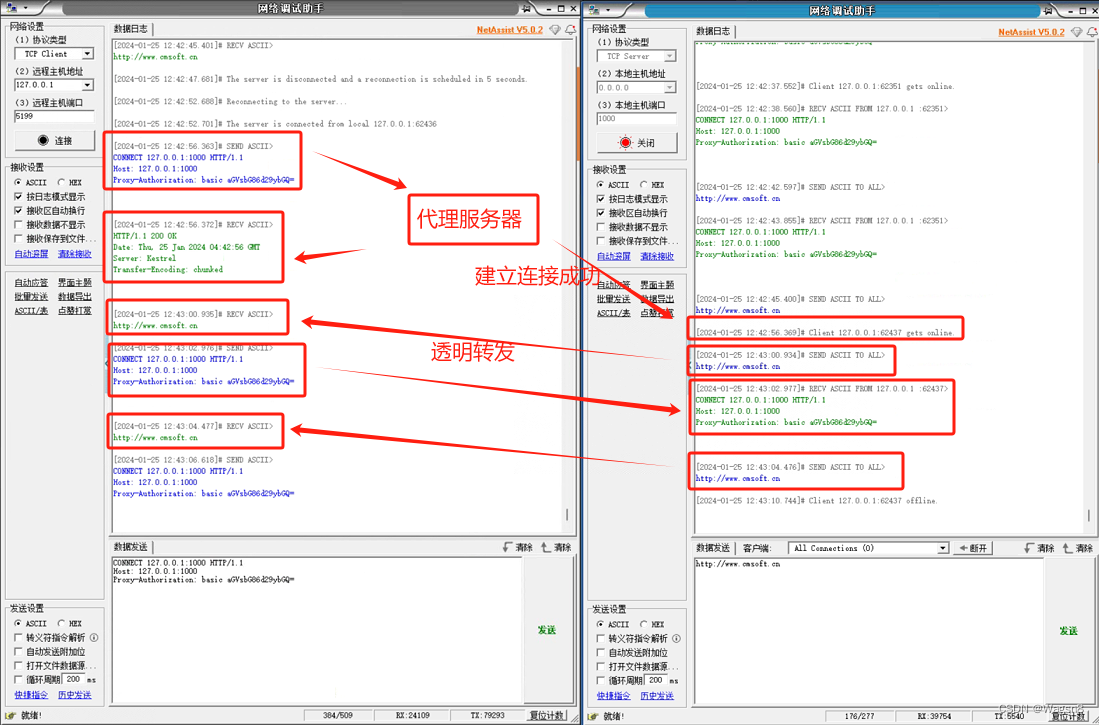Open the 协议类型 TCP Client dropdown
Screen dimensions: 1099x725
88,54
